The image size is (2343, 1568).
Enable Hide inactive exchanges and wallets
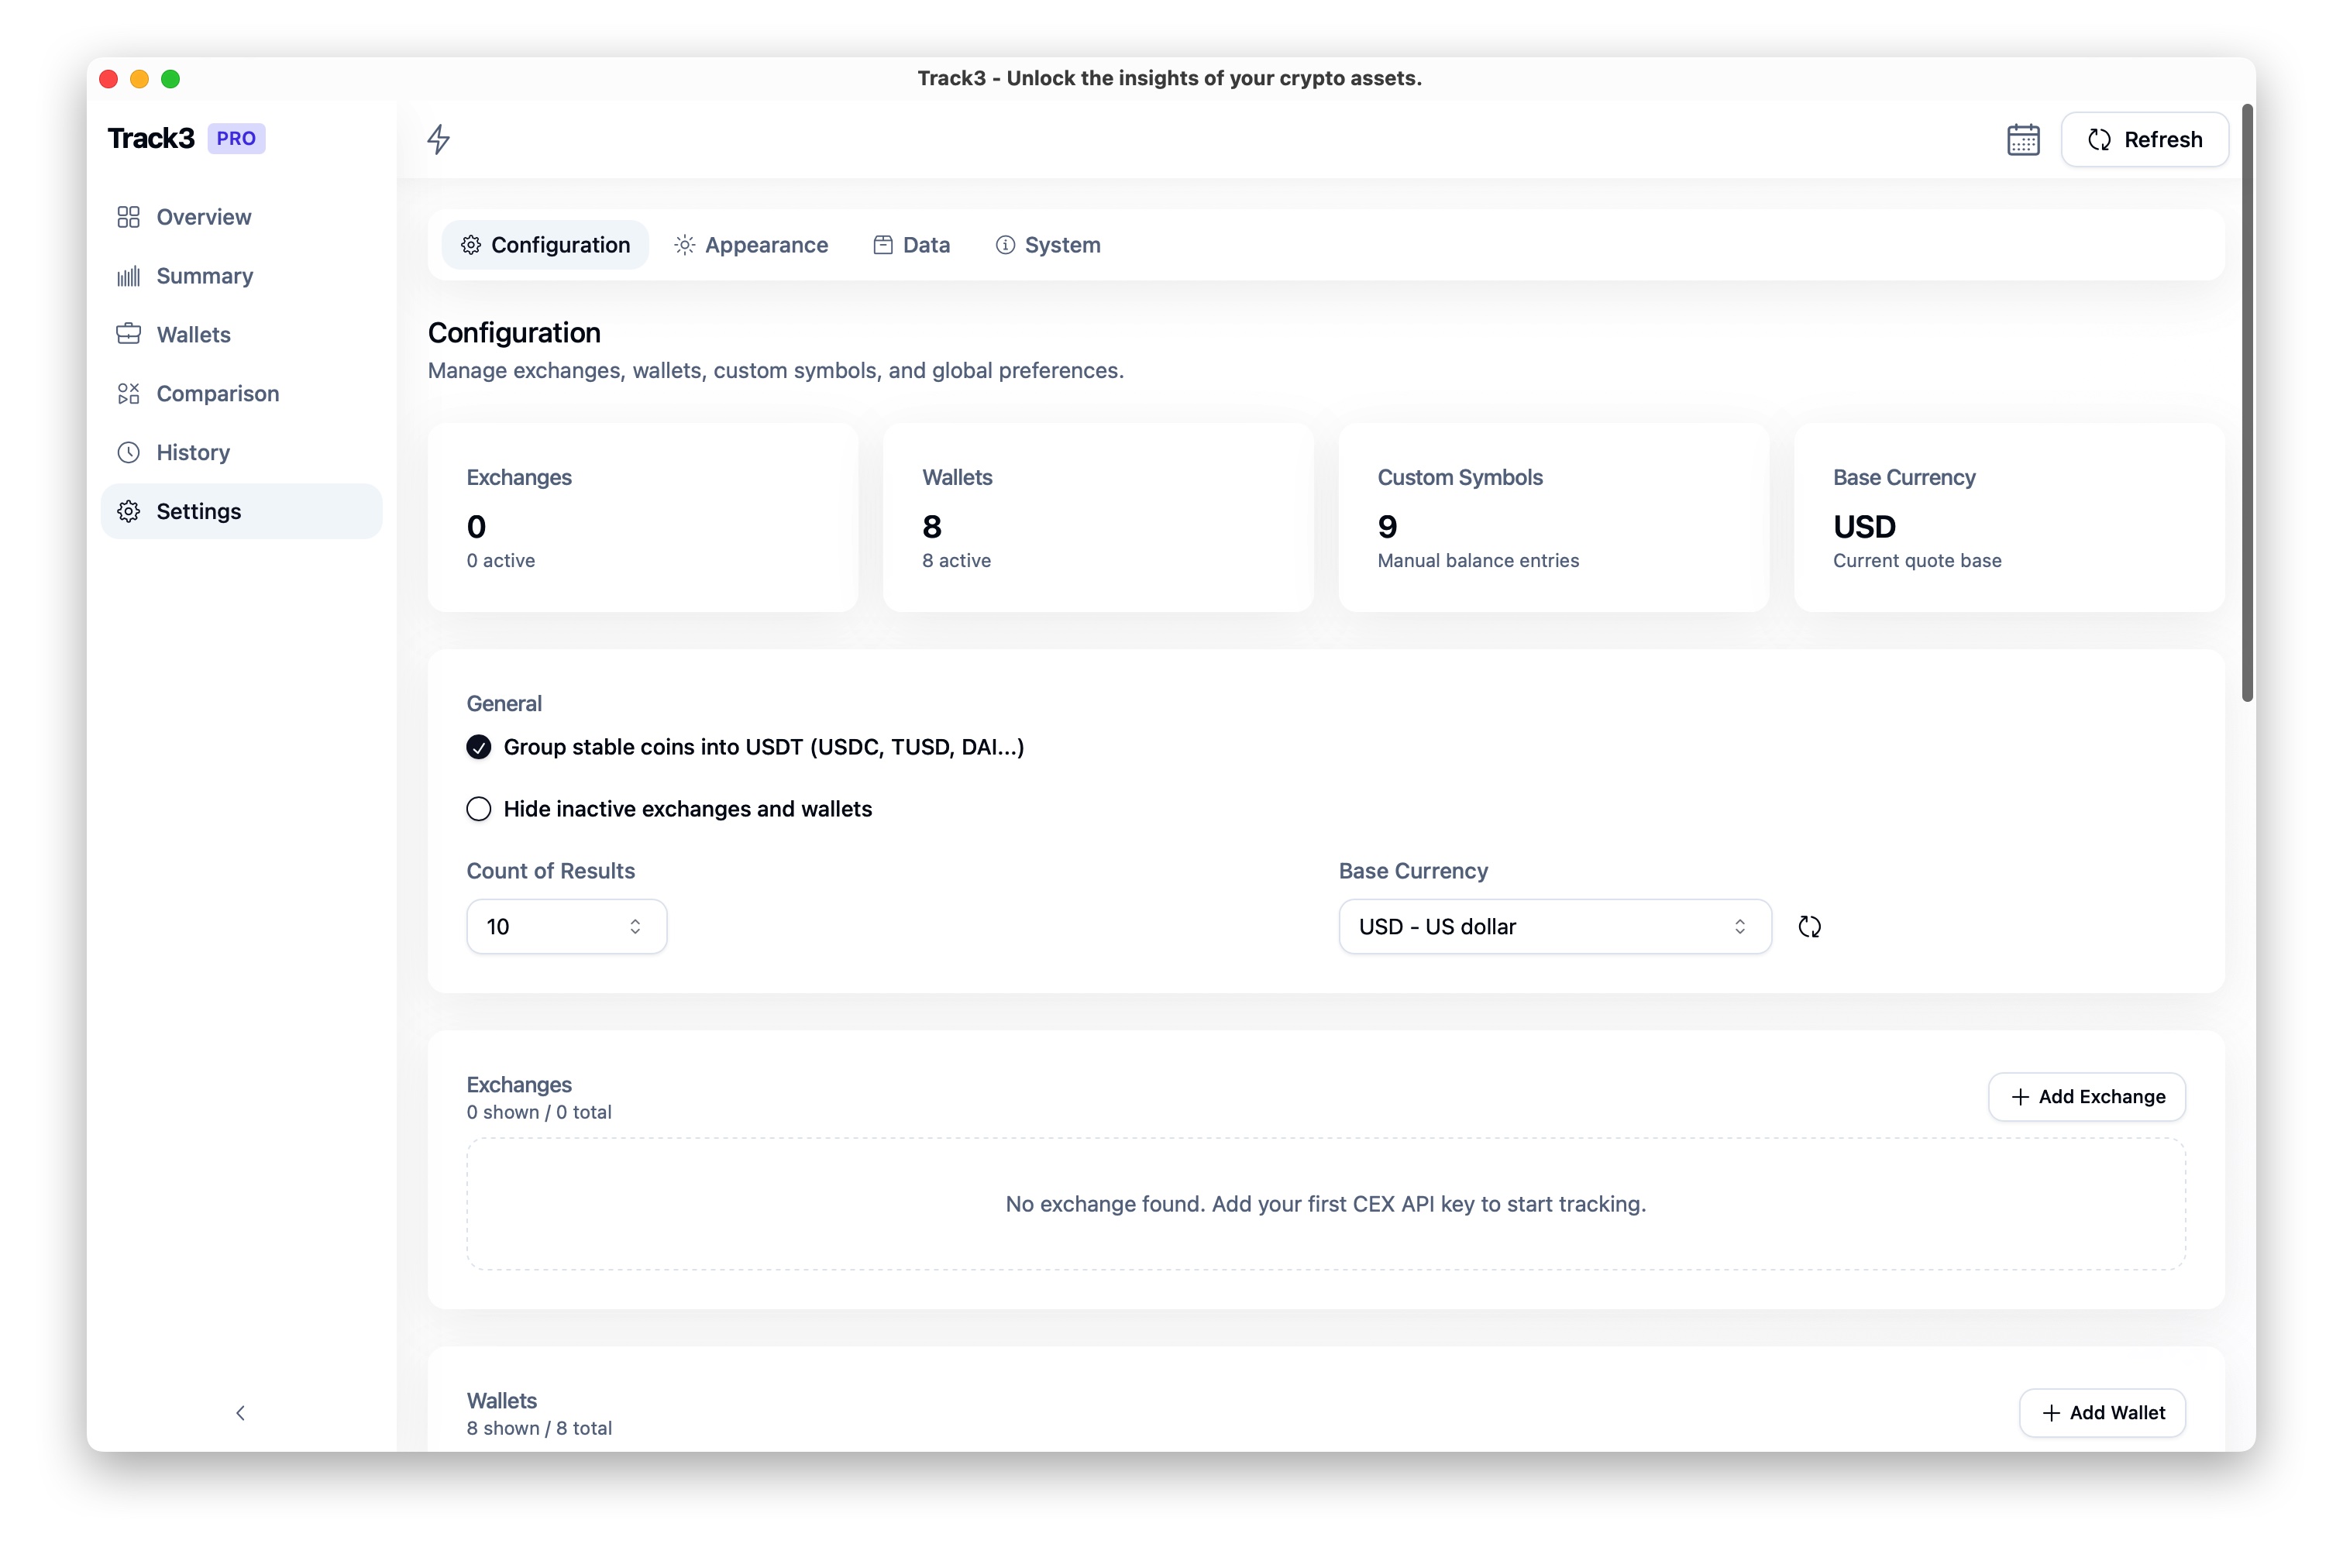[479, 809]
